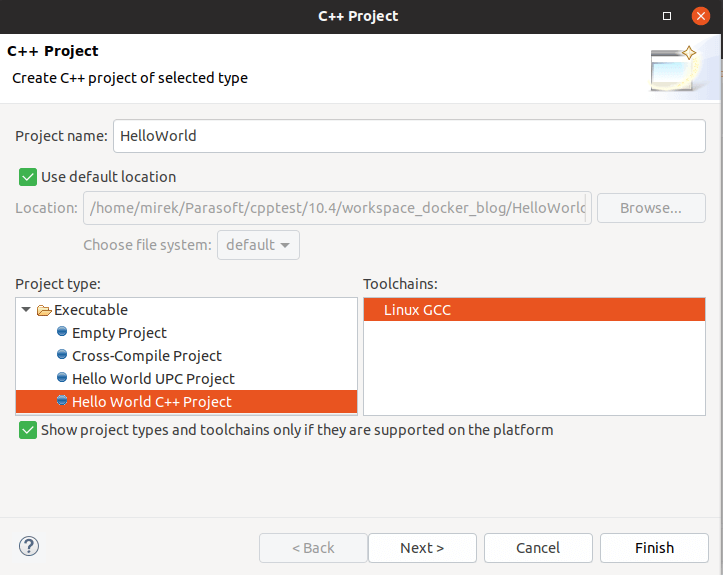This screenshot has width=723, height=575.
Task: Click the Finish button
Action: tap(654, 548)
